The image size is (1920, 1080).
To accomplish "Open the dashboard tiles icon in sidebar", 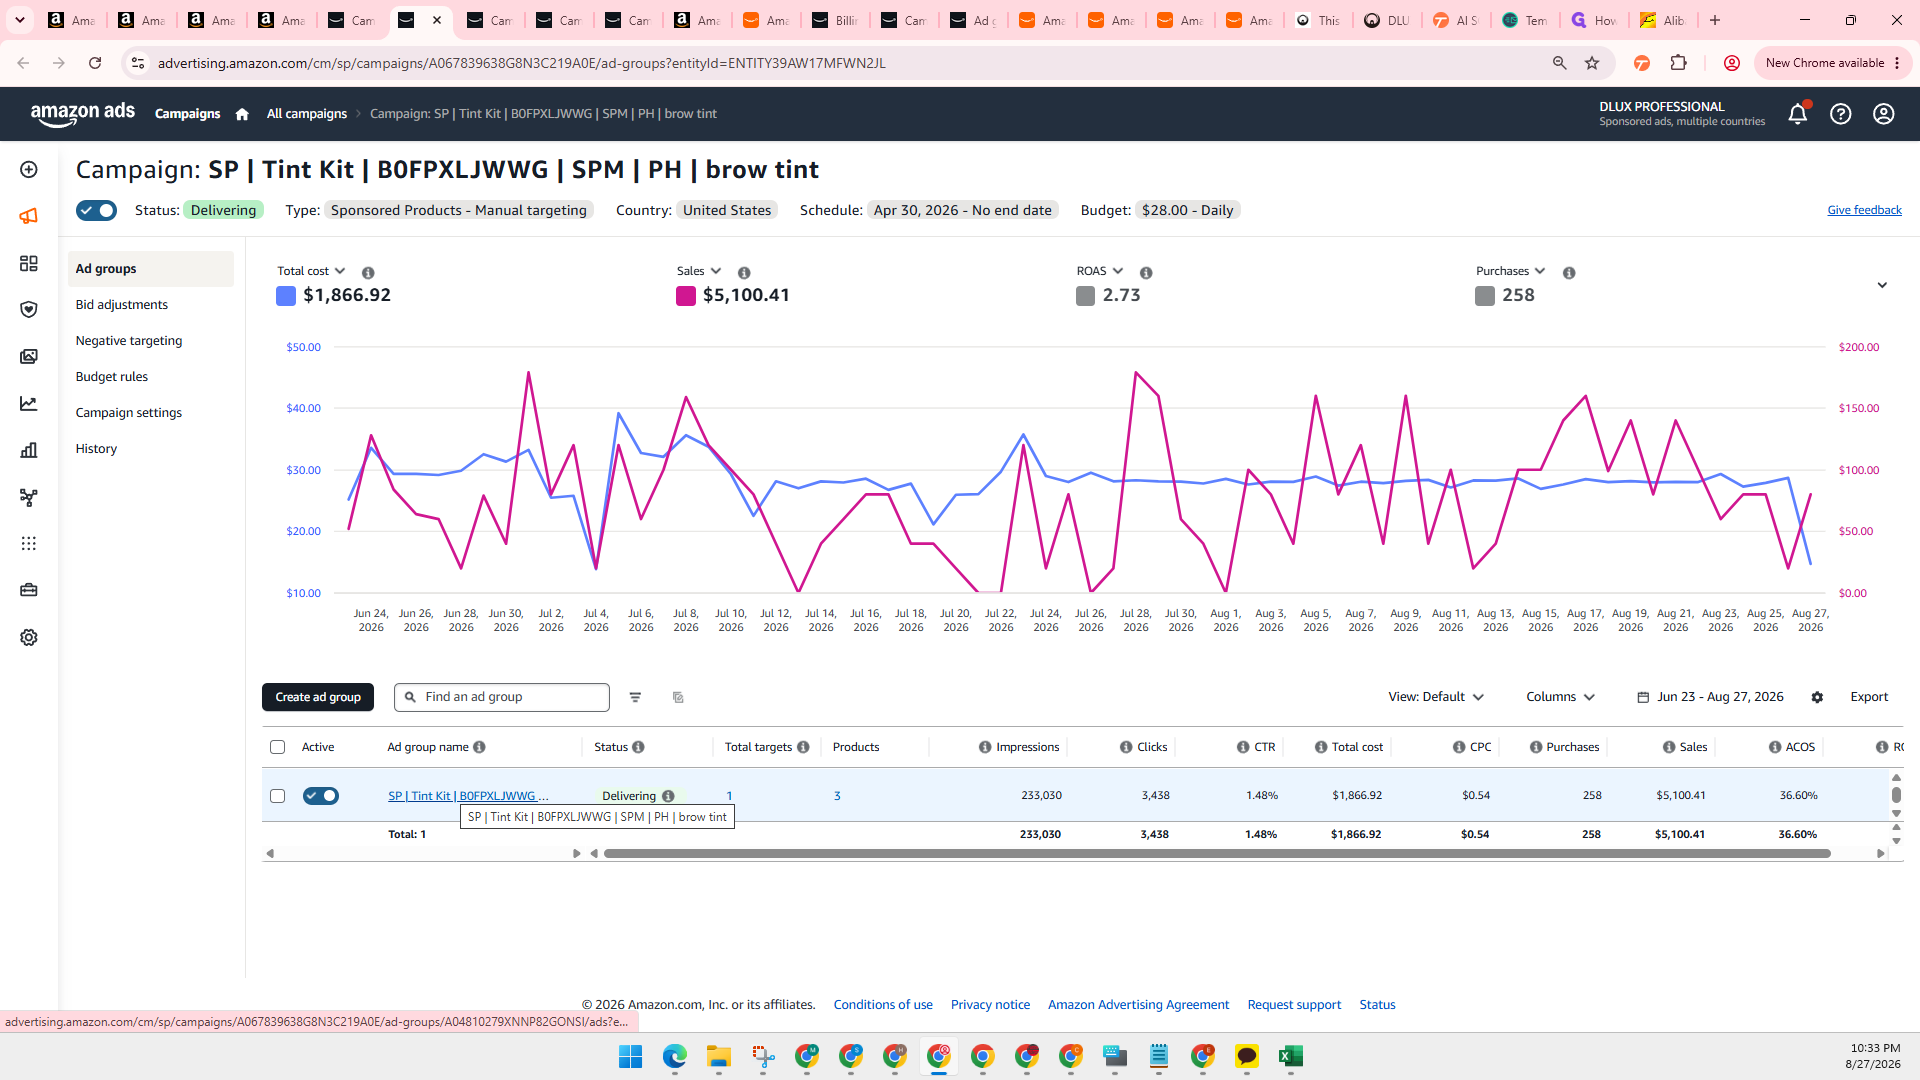I will click(29, 263).
